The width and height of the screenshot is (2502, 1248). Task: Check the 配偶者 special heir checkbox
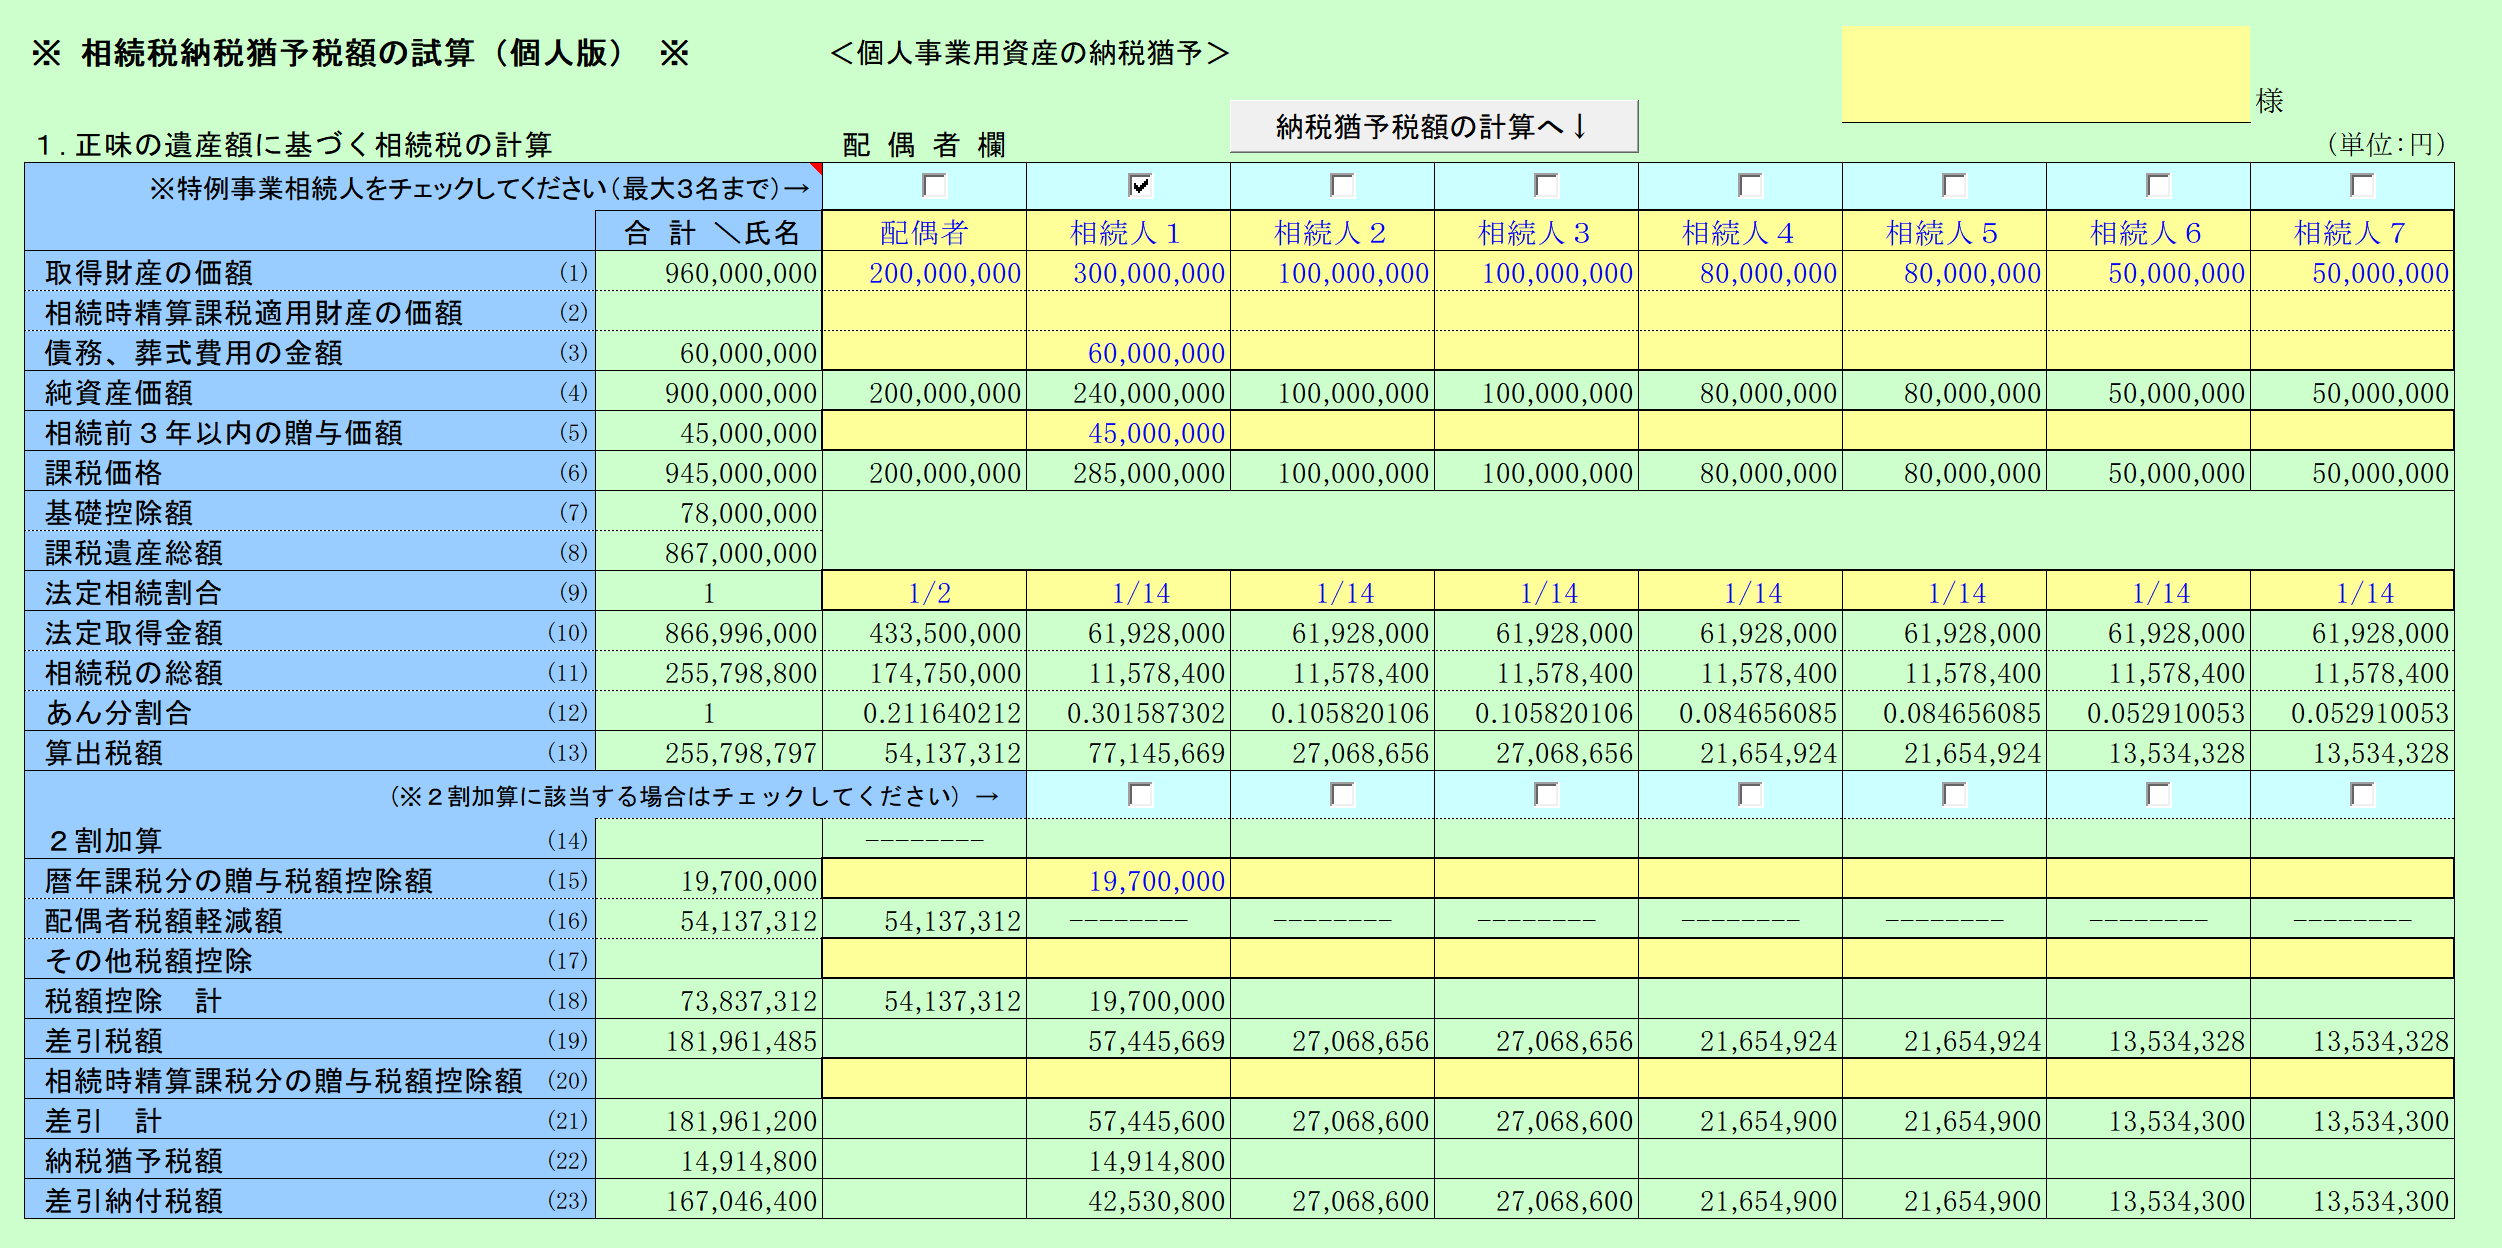[935, 186]
